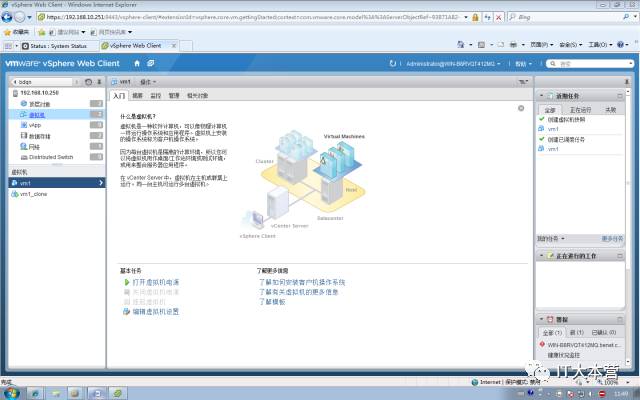640x400 pixels.
Task: Open the Administrator user dropdown
Action: [453, 64]
